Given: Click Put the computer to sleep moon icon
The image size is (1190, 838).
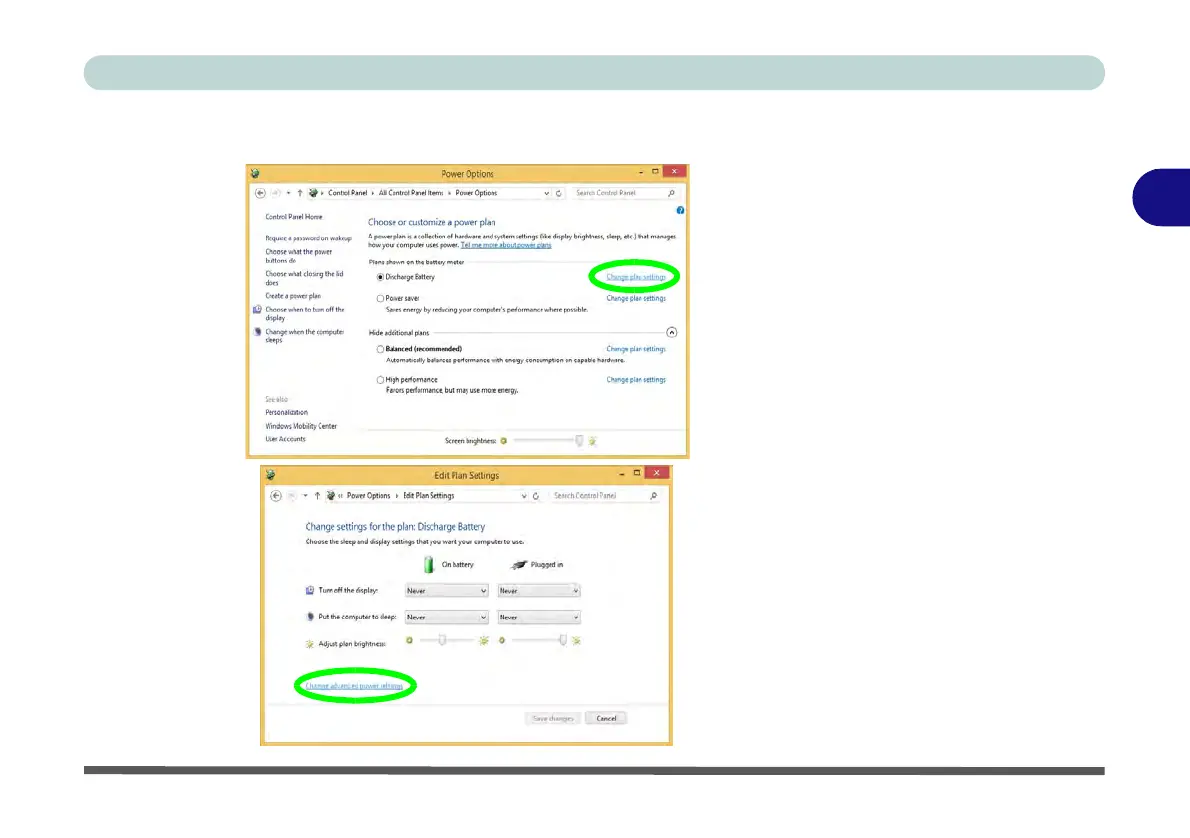Looking at the screenshot, I should (x=310, y=617).
